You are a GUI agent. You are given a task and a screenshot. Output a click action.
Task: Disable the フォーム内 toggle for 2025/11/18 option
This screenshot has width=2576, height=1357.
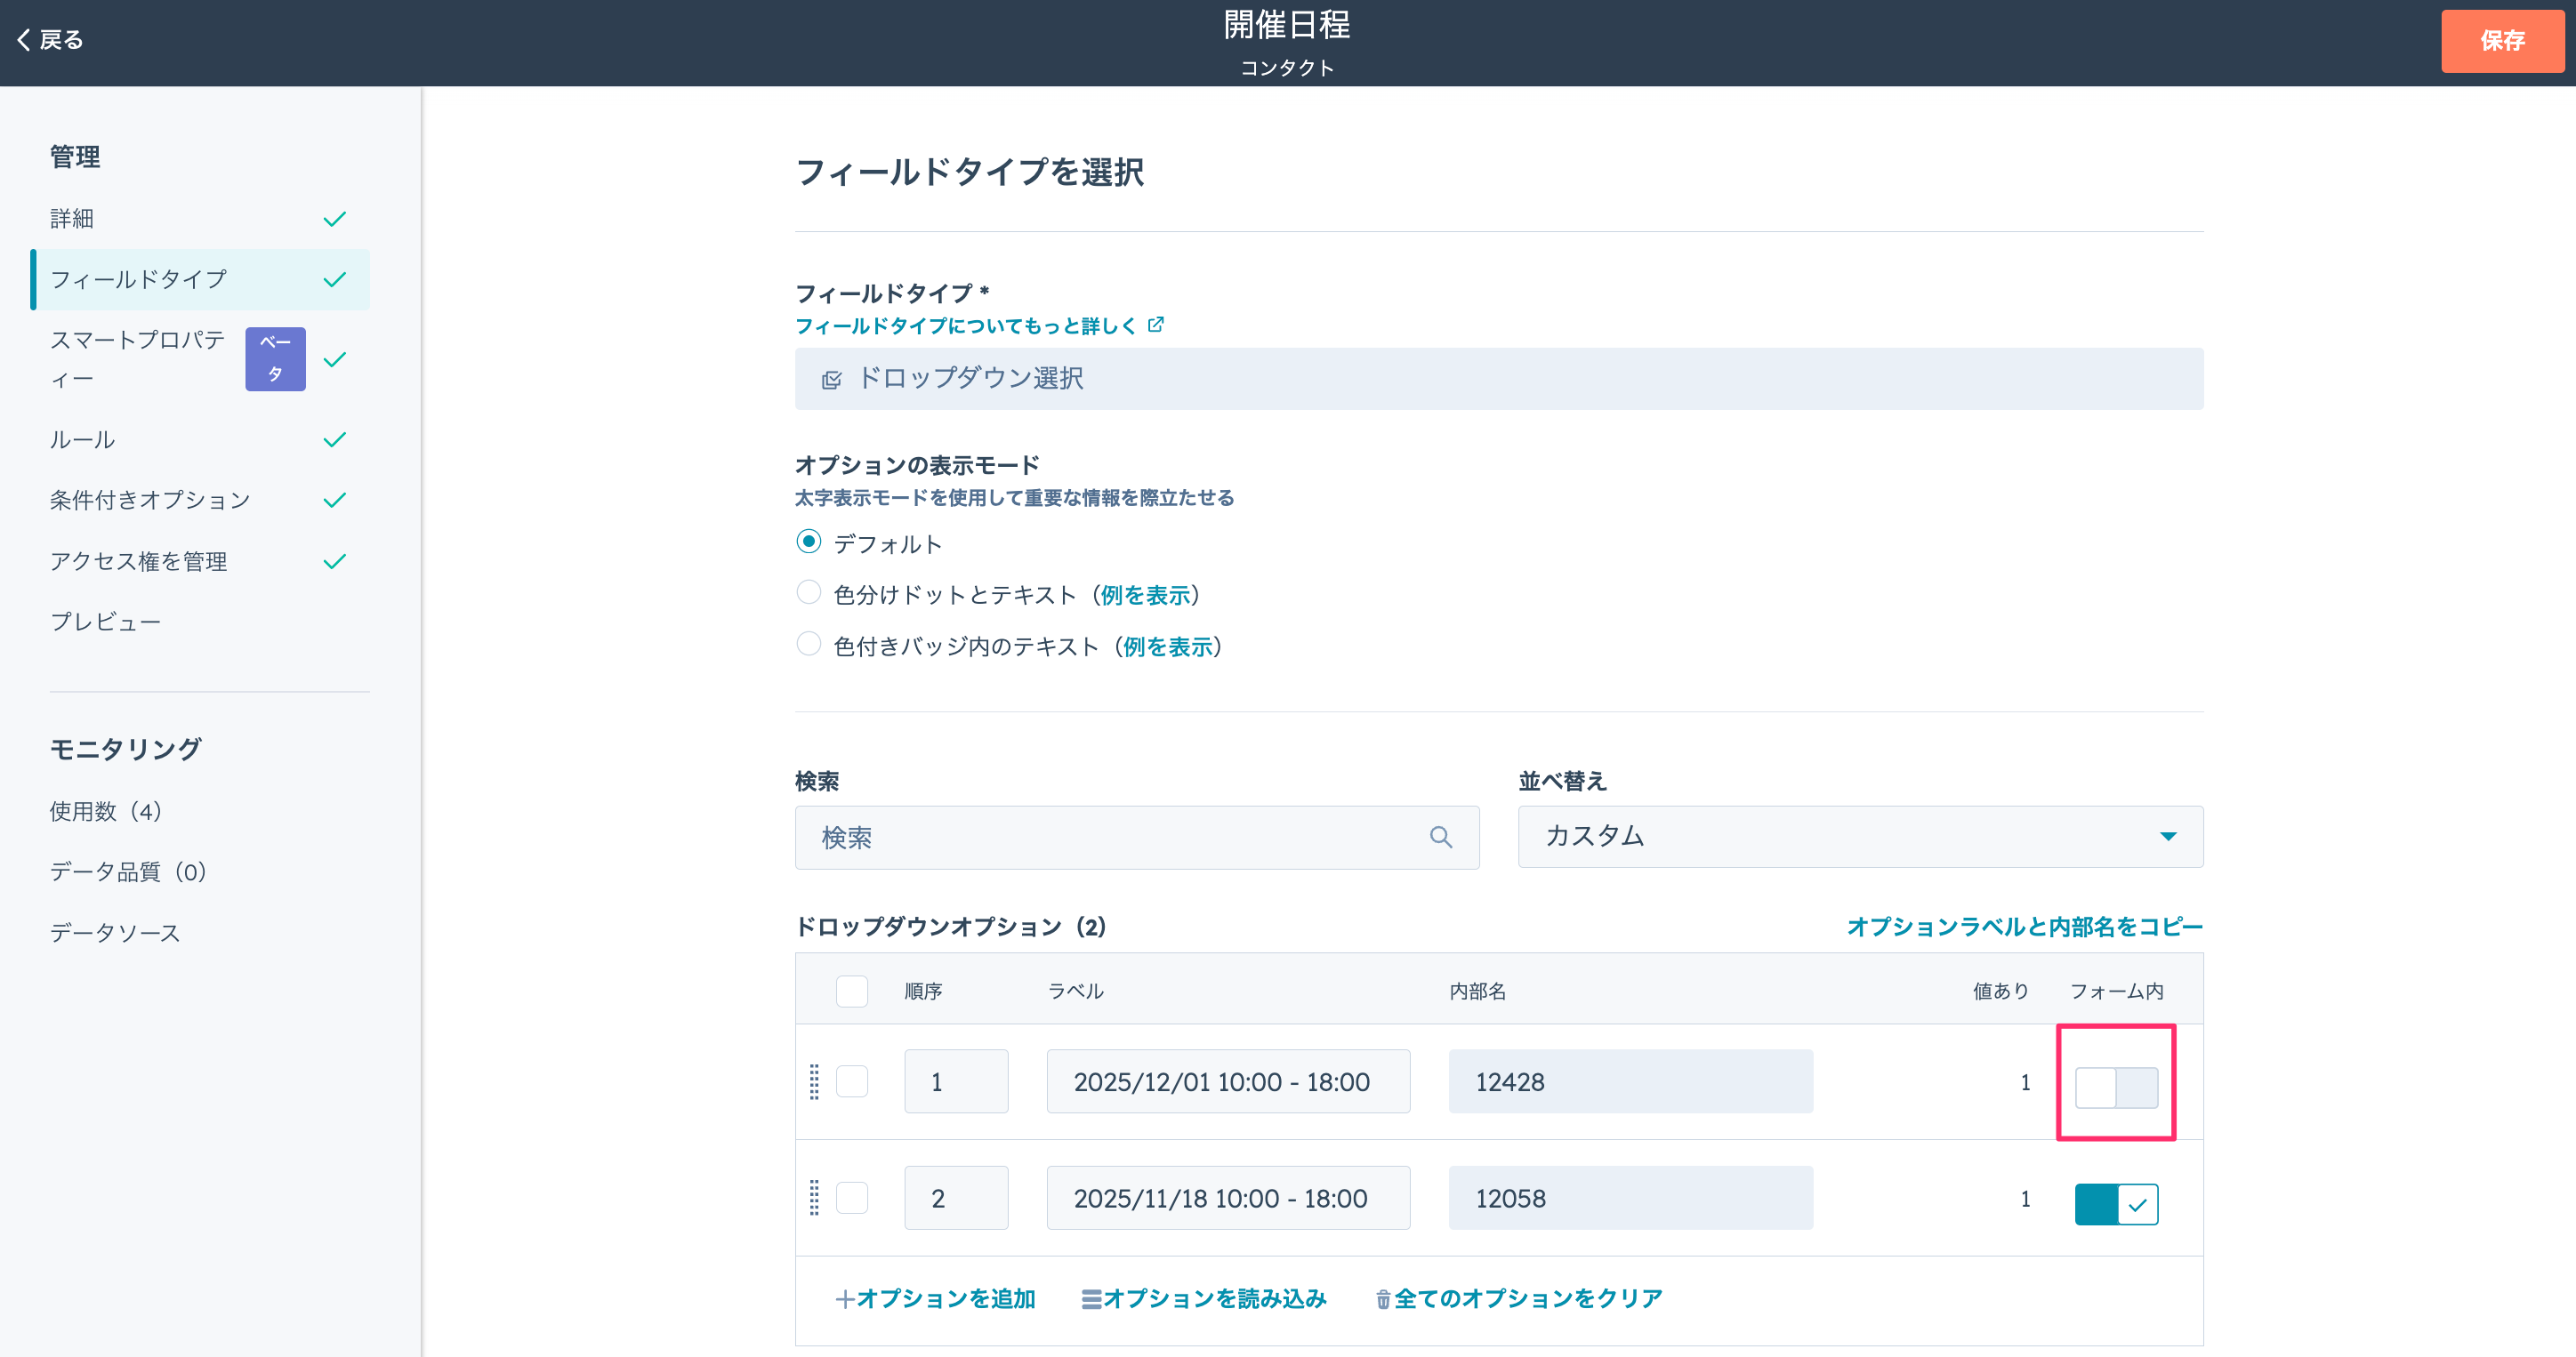click(2116, 1204)
